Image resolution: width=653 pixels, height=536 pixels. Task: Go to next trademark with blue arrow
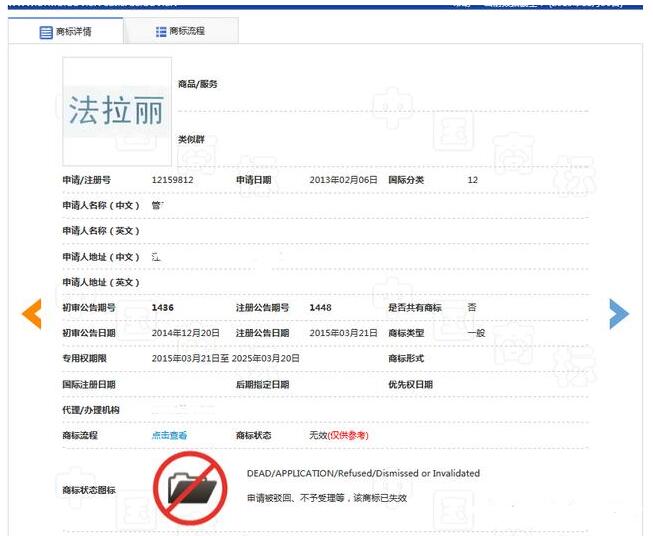coord(619,314)
